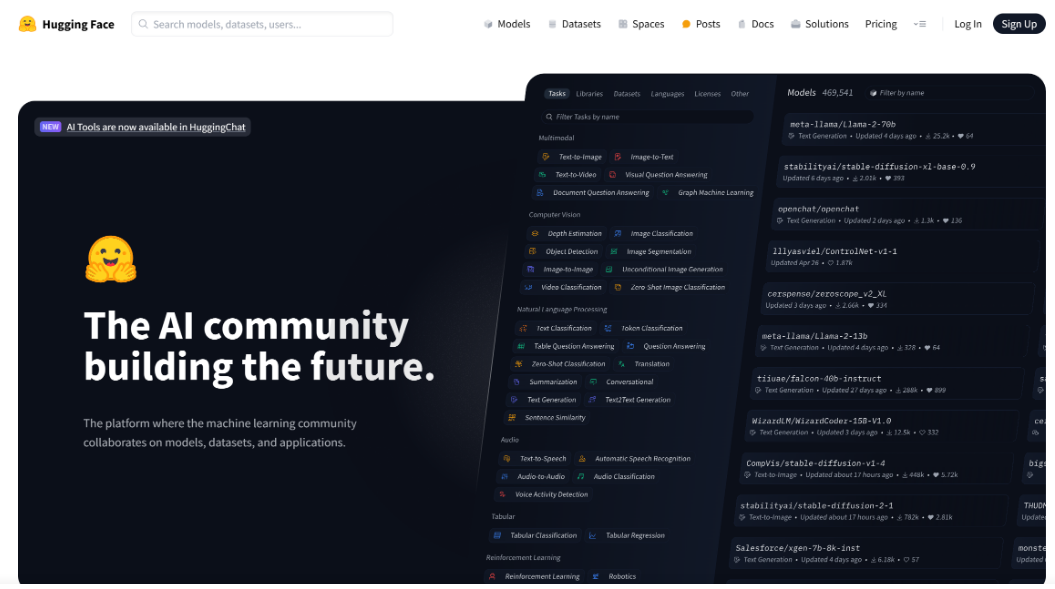Select the WizardLM/WizardCoder-15B-V1.0 card
The image size is (1055, 589).
point(883,426)
